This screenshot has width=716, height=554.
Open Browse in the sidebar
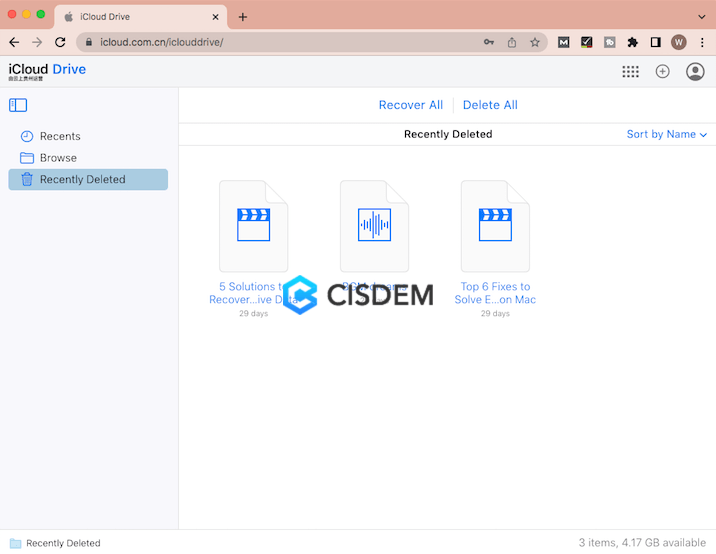[88, 158]
